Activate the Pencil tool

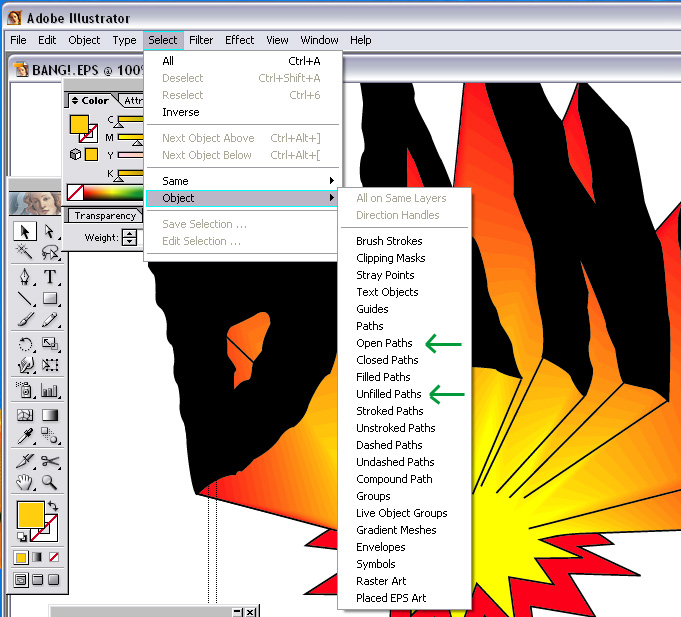click(50, 320)
